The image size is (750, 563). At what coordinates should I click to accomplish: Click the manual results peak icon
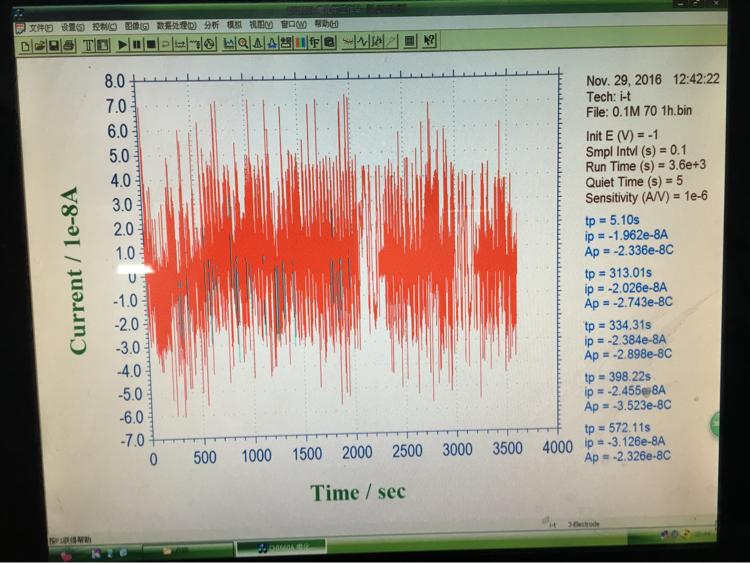click(257, 44)
